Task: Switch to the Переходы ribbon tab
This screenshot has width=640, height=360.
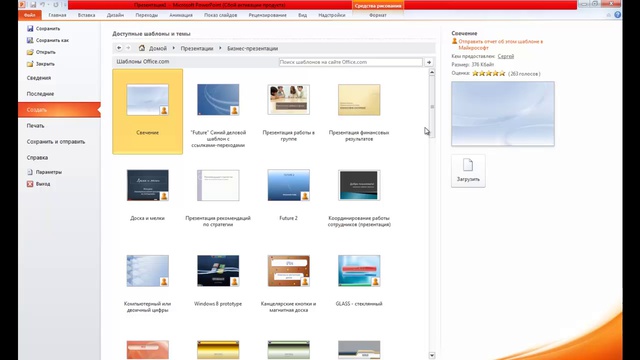Action: (147, 15)
